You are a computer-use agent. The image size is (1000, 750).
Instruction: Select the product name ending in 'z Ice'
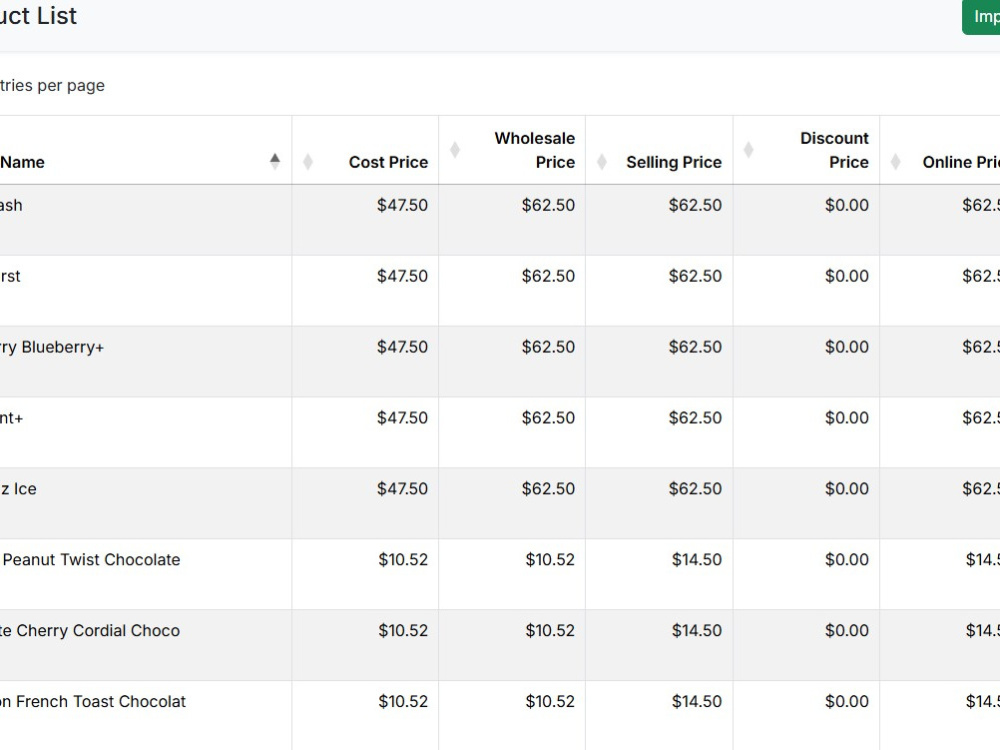click(18, 489)
